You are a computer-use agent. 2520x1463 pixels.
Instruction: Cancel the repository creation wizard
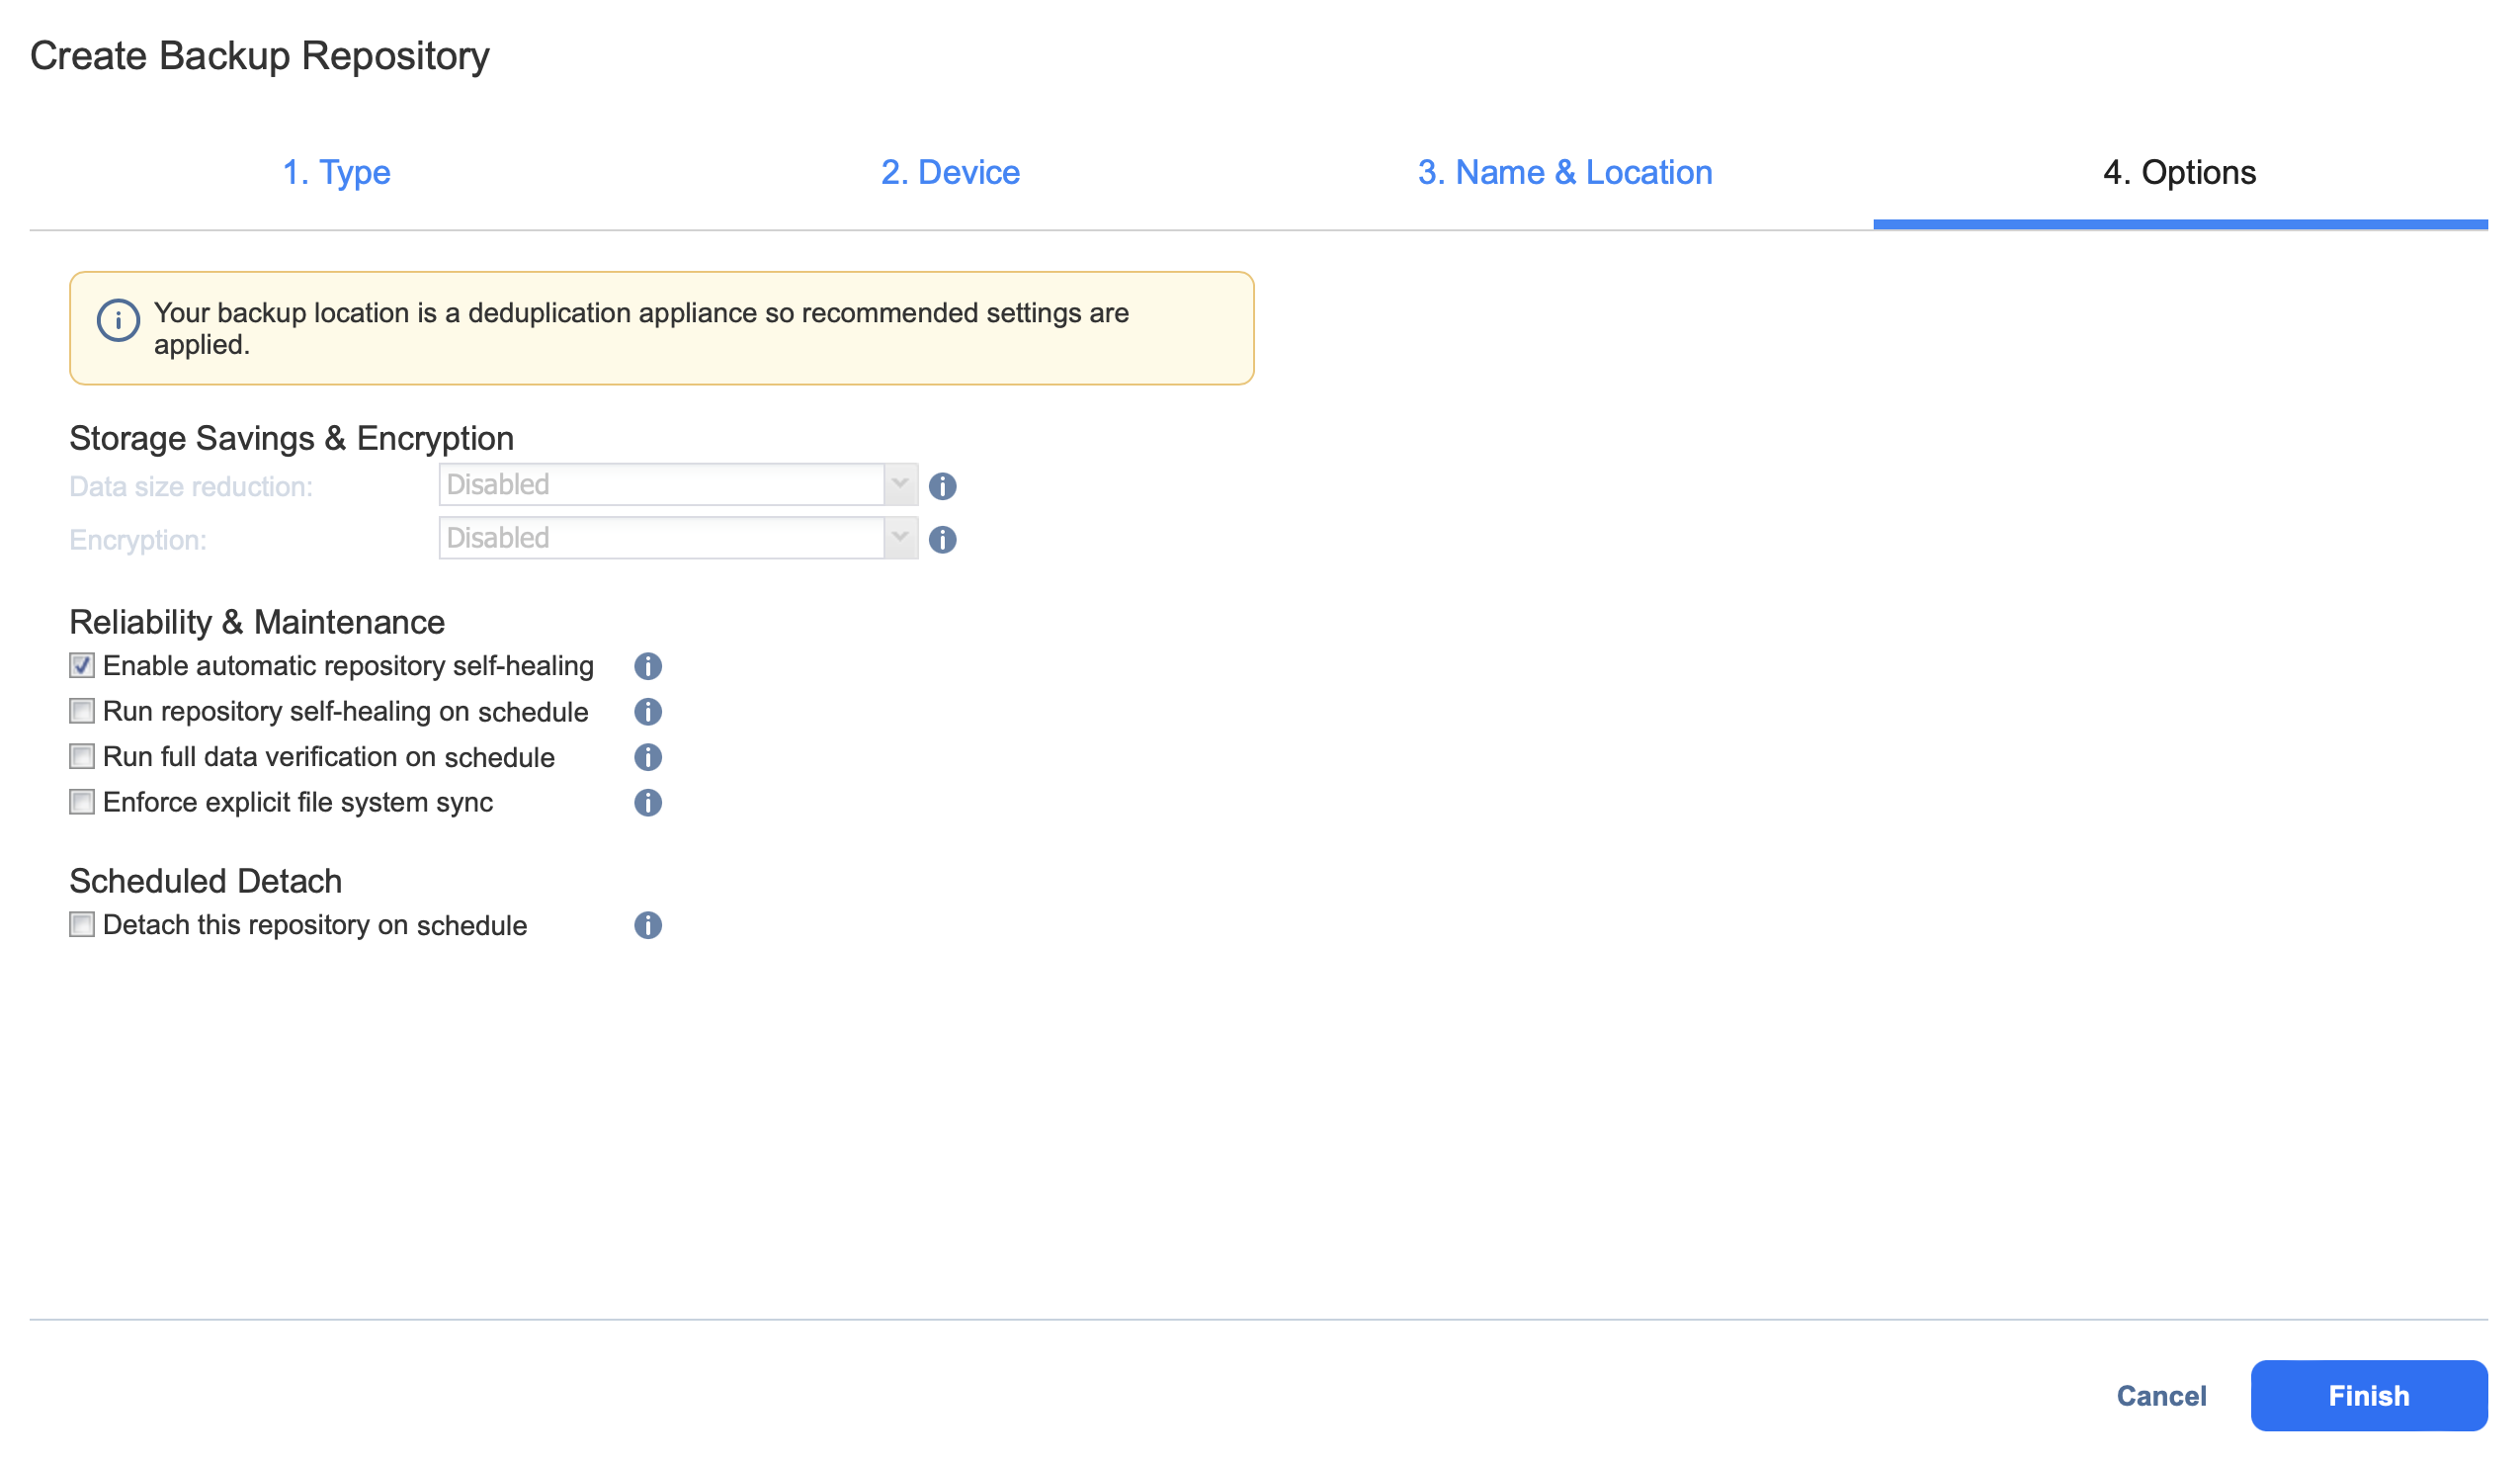[x=2161, y=1396]
